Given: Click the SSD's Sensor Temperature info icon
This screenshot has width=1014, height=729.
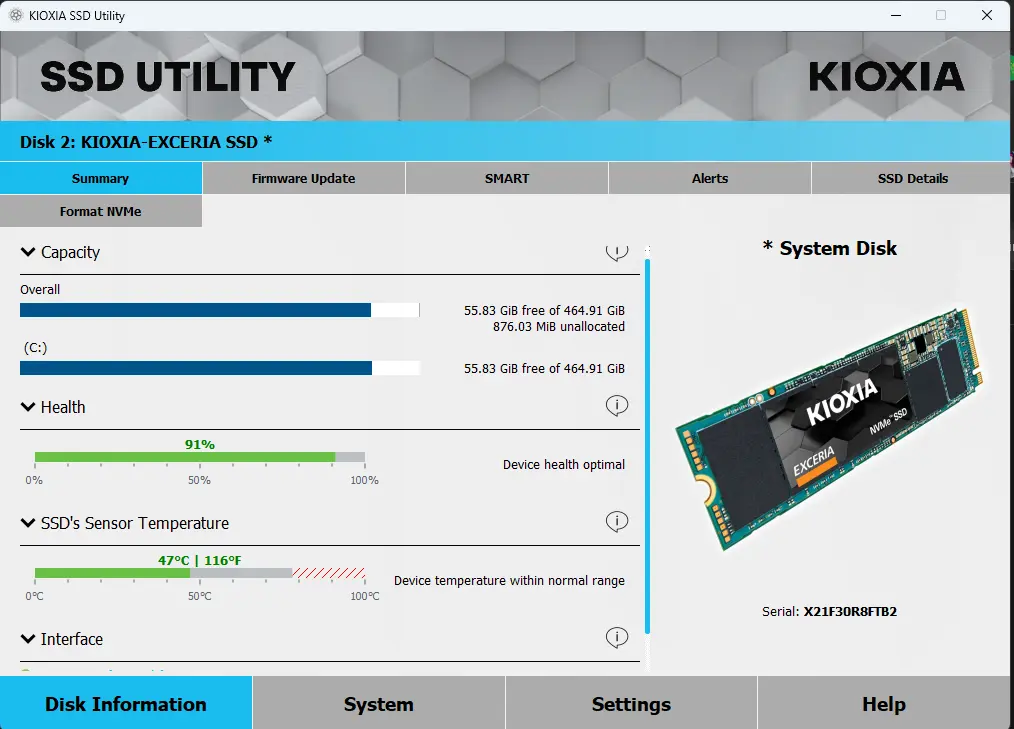Looking at the screenshot, I should pyautogui.click(x=616, y=521).
